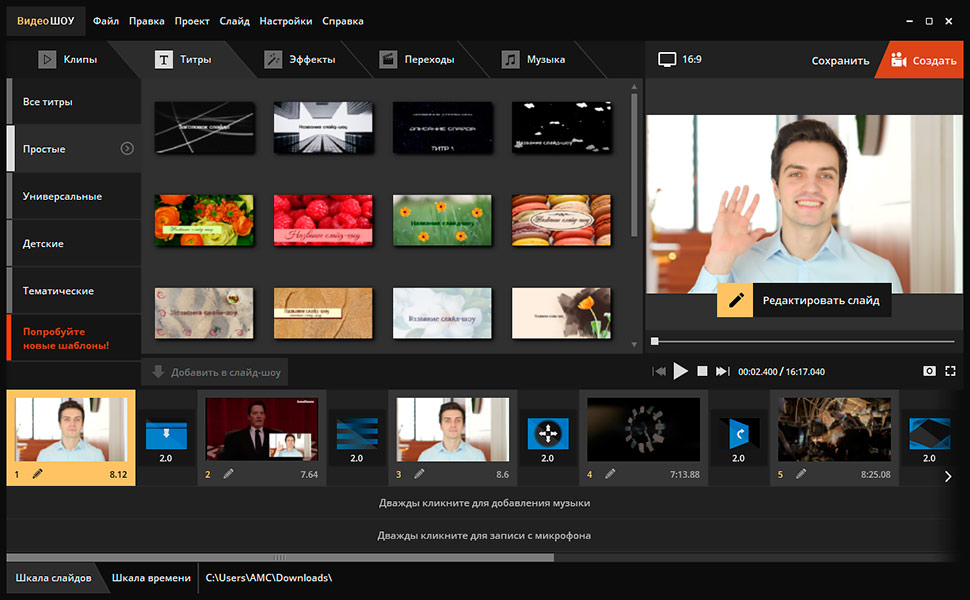Open the Проект menu
Viewport: 970px width, 600px height.
coord(192,21)
